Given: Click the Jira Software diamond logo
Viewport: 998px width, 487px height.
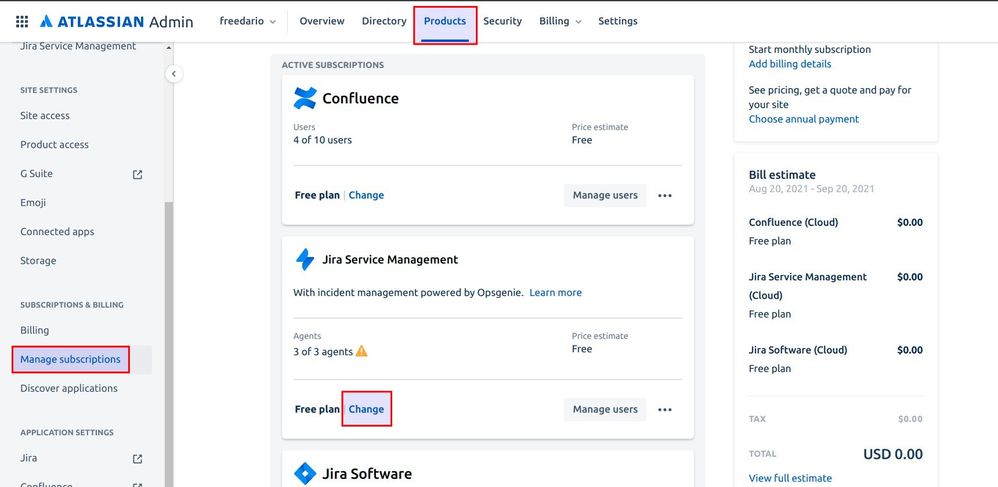Looking at the screenshot, I should [x=305, y=474].
